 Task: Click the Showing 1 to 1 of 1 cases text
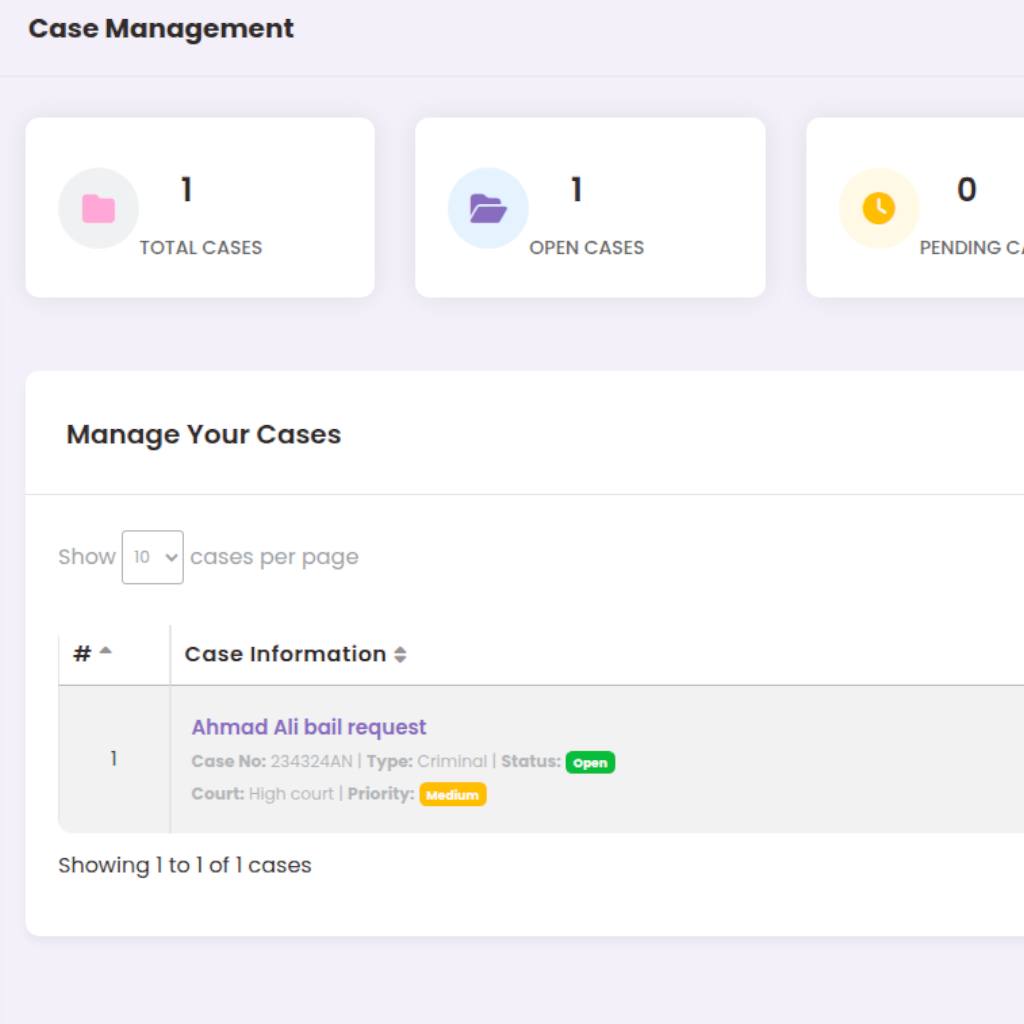click(185, 865)
